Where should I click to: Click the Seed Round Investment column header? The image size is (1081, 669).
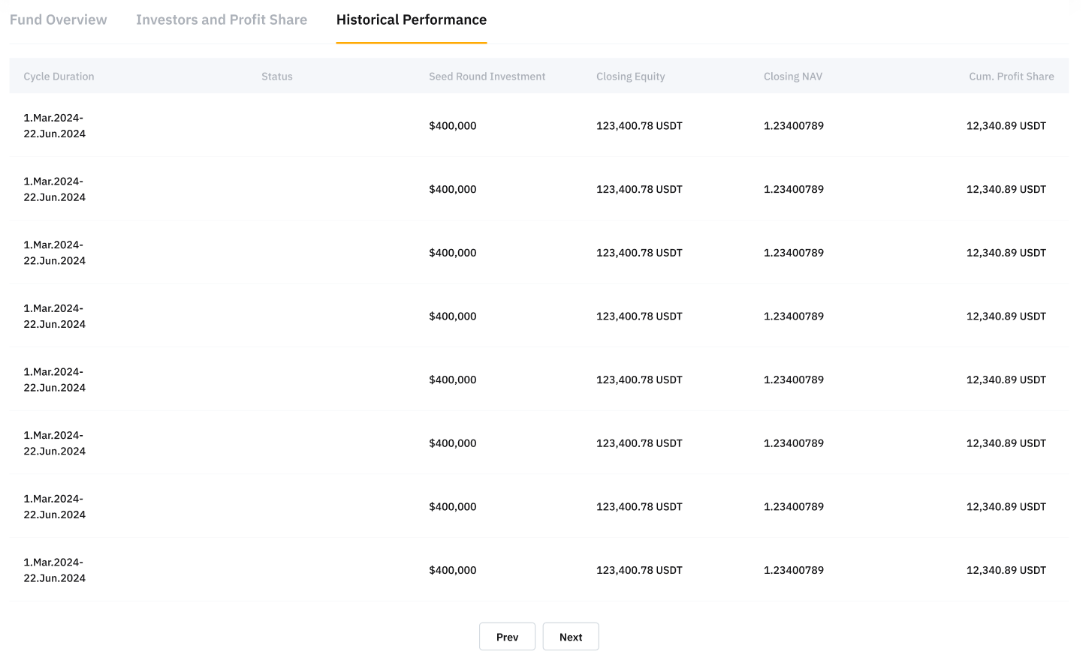(487, 77)
